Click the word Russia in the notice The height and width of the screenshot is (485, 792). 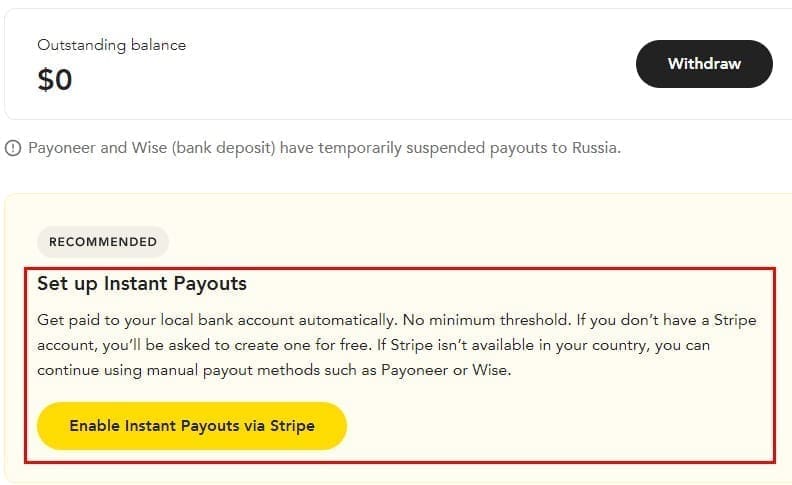click(x=596, y=148)
